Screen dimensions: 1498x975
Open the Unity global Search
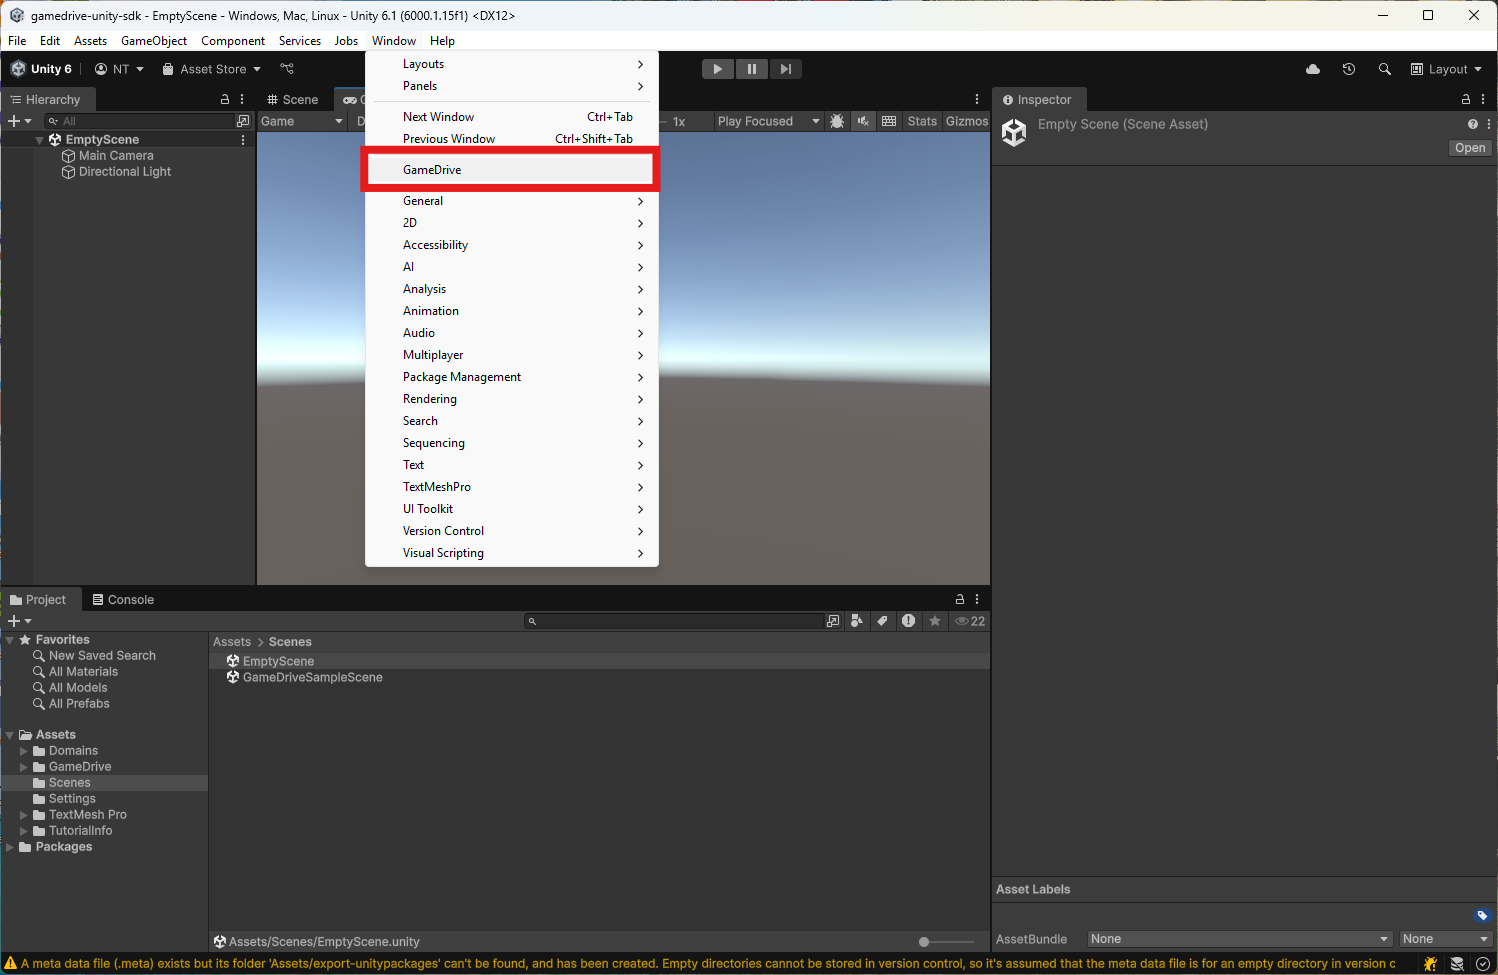point(1384,68)
